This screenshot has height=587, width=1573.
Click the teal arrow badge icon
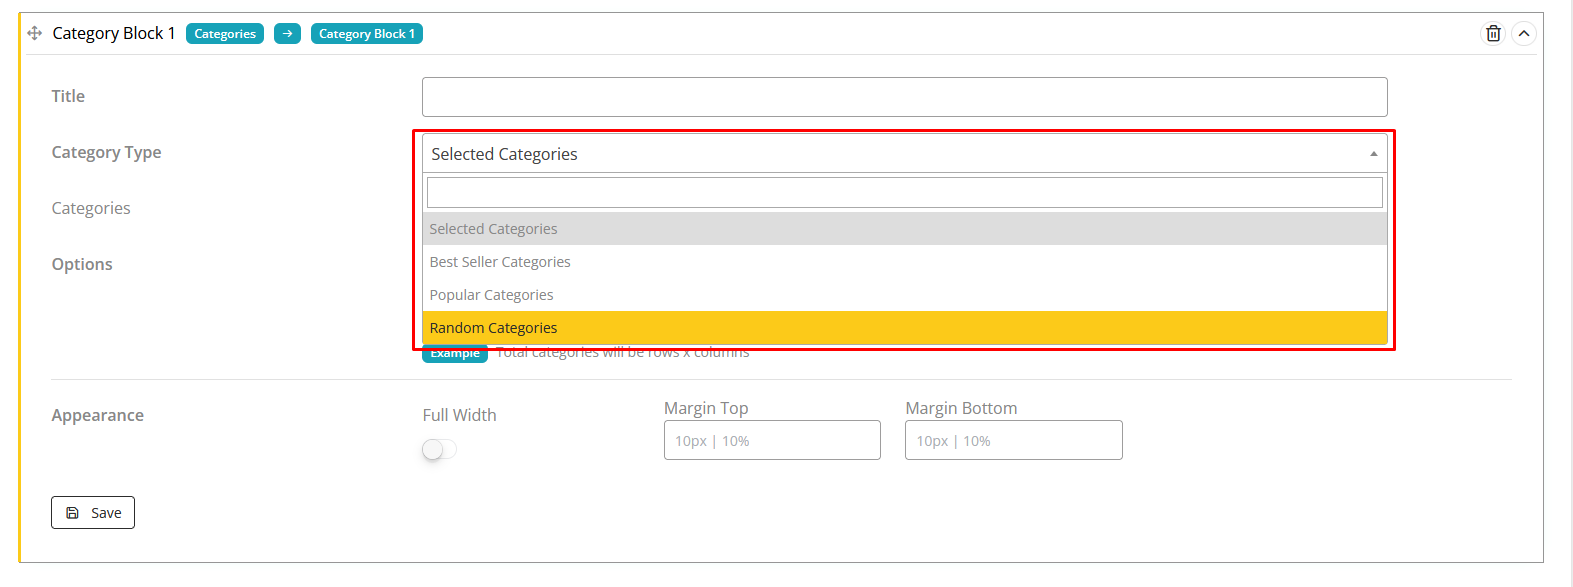[x=287, y=34]
